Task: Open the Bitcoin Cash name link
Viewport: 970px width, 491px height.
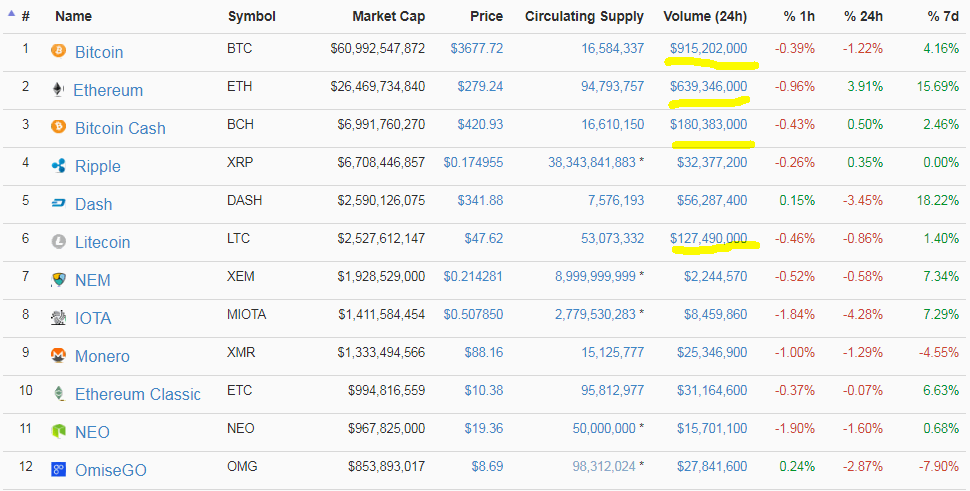Action: coord(121,128)
